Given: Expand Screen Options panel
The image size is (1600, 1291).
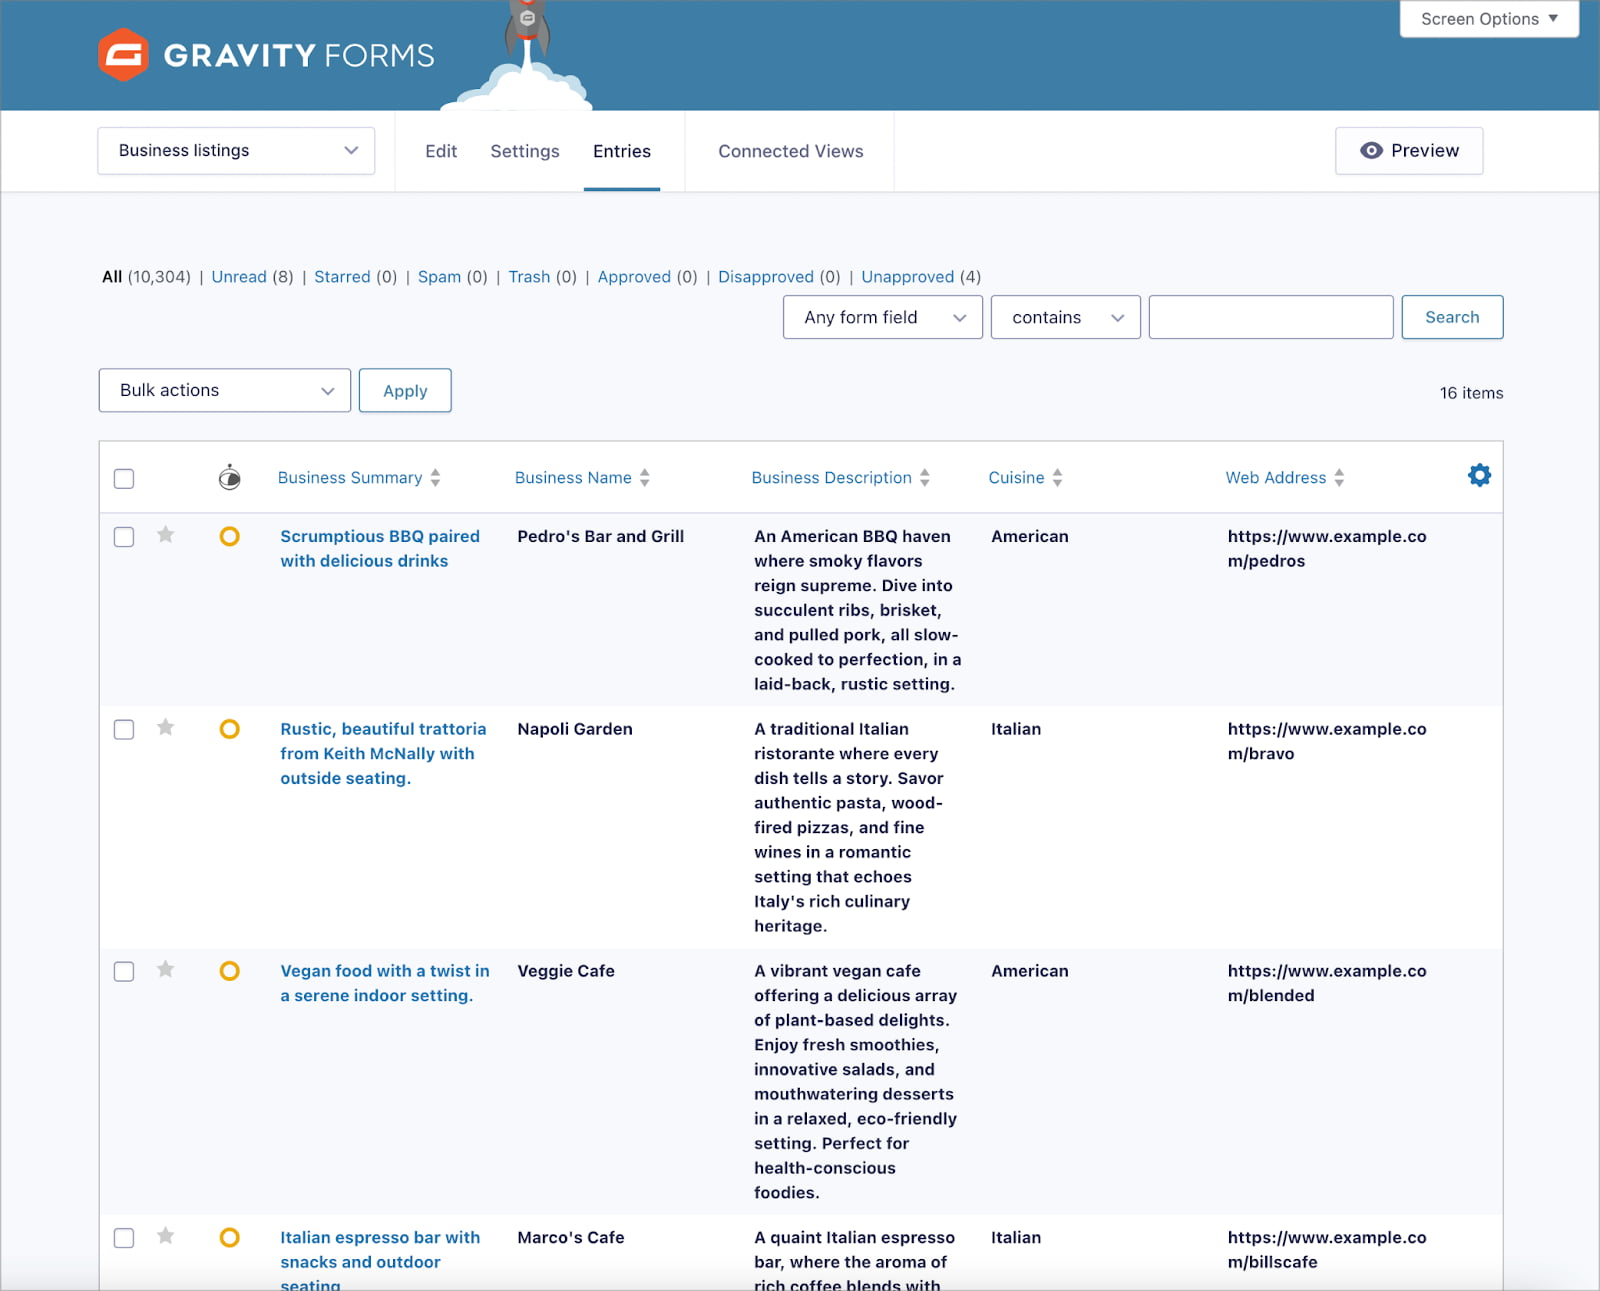Looking at the screenshot, I should 1489,19.
